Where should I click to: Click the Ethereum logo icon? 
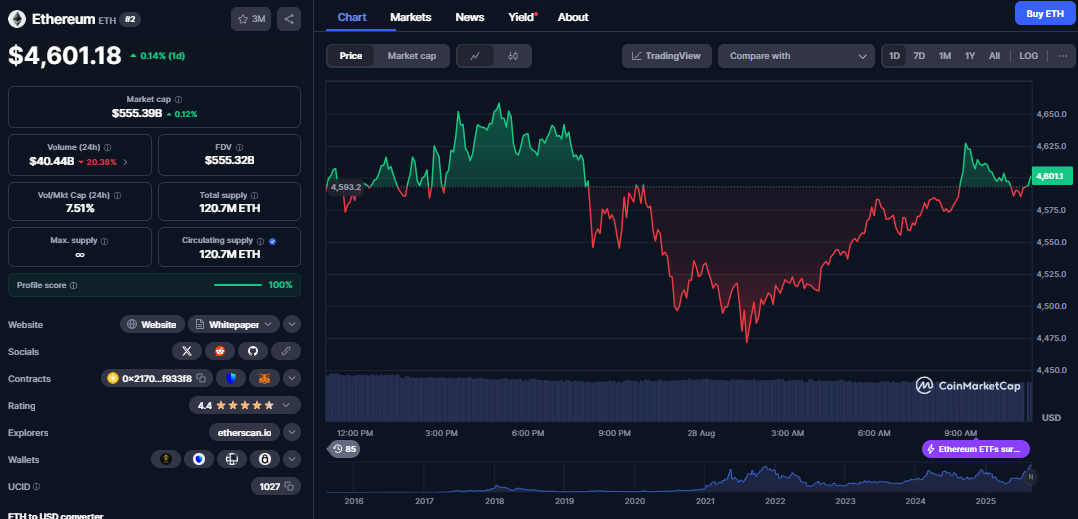(x=17, y=19)
